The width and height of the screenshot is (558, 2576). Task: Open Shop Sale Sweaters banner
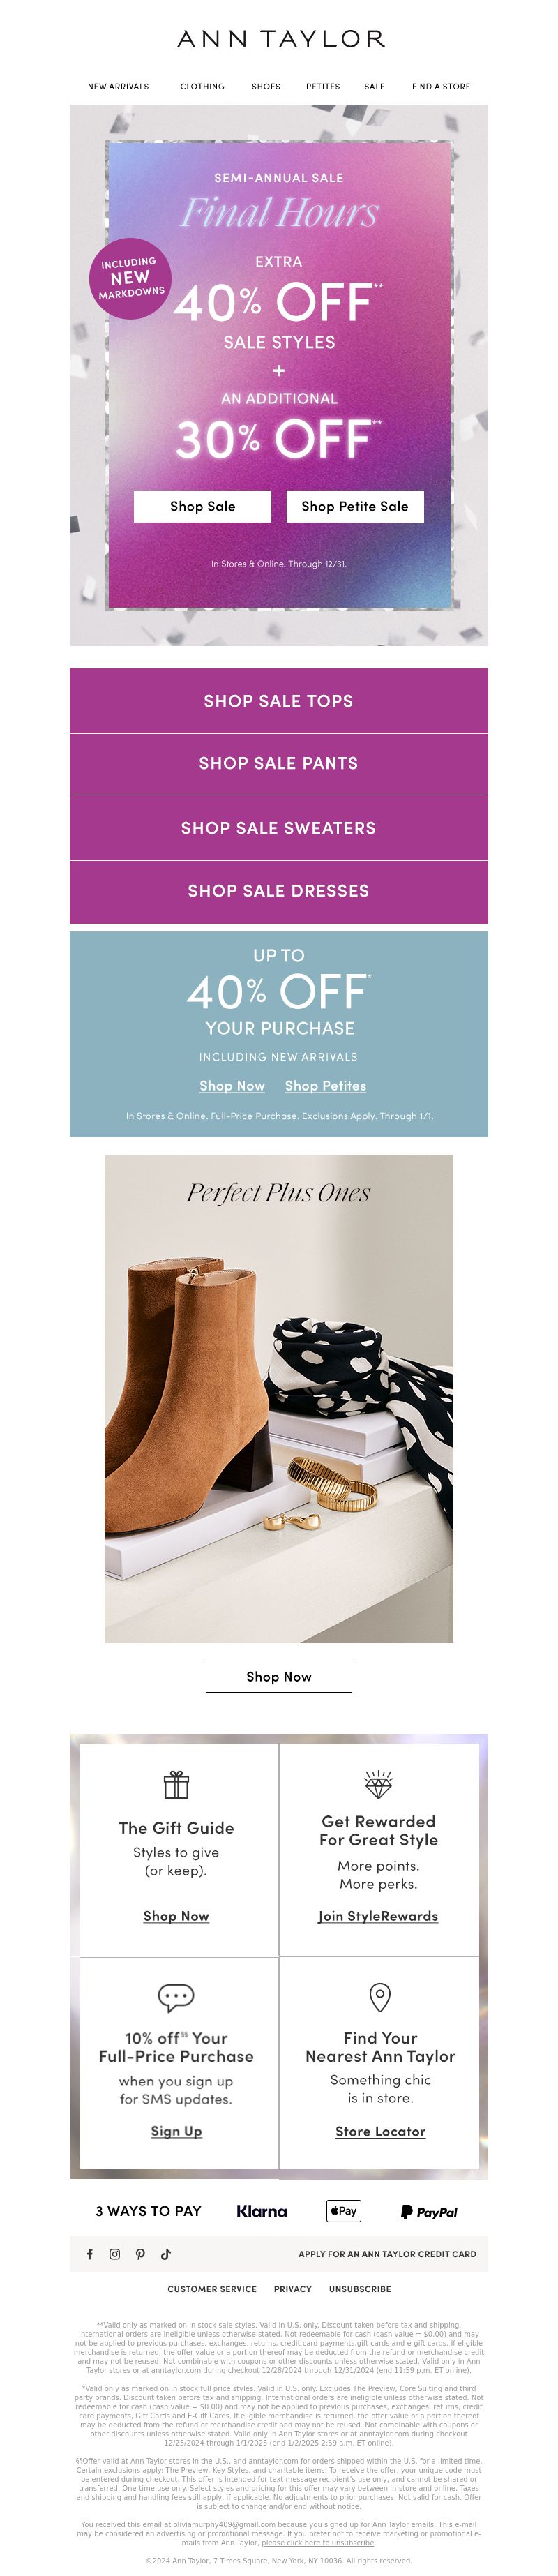[279, 828]
